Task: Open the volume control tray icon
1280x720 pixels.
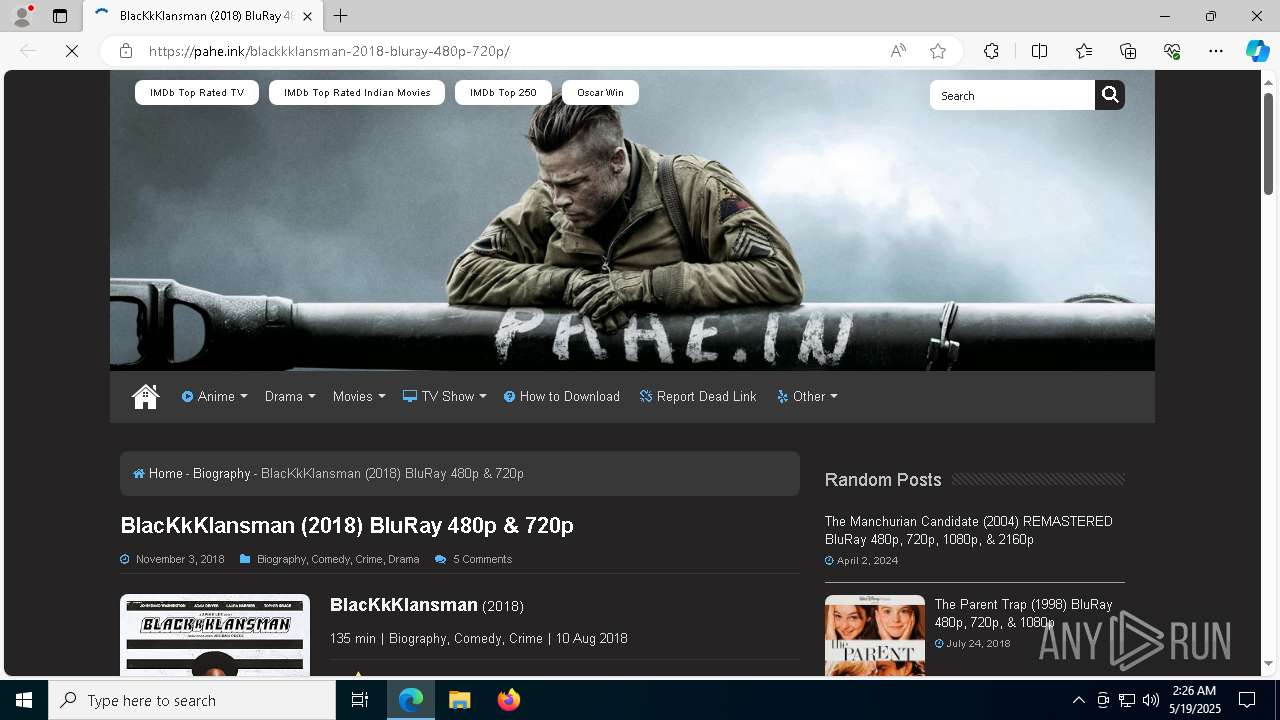Action: point(1151,700)
